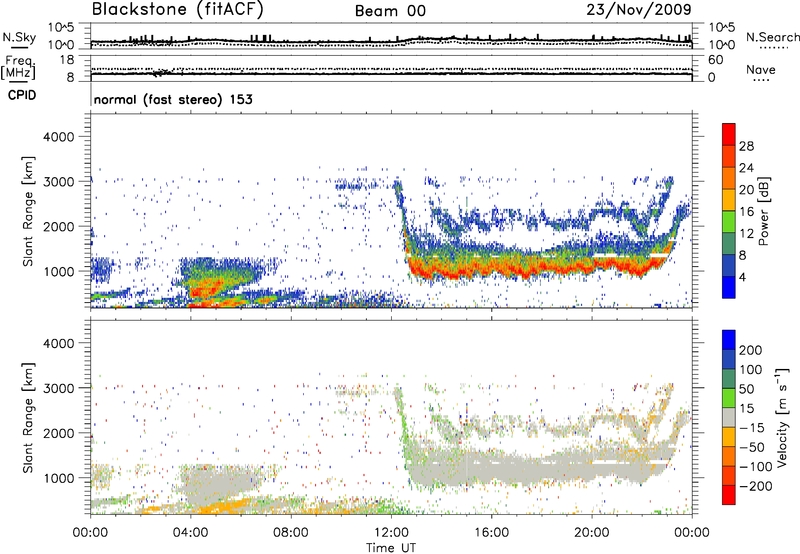This screenshot has height=554, width=800.
Task: Click the 'Beam 00' label
Action: tap(390, 11)
